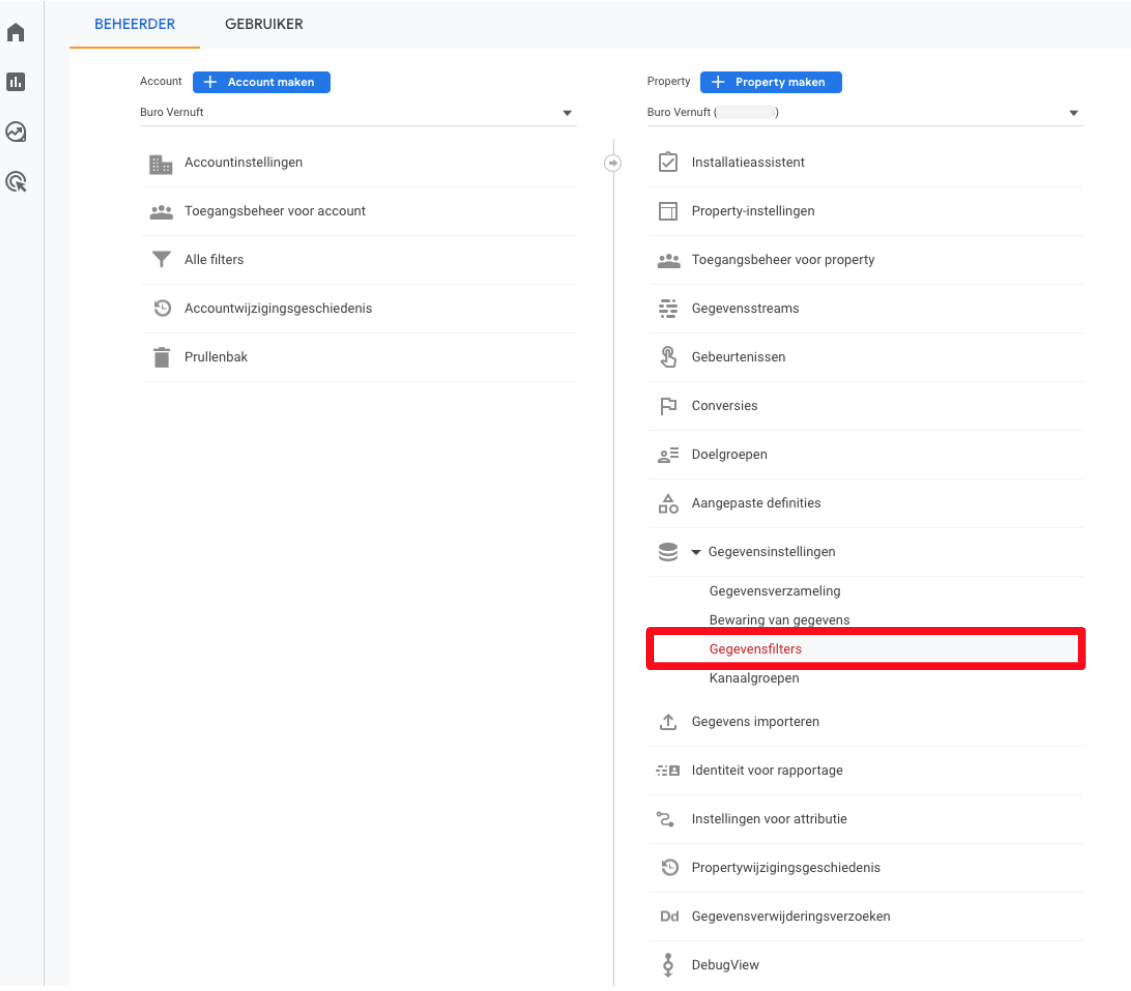Click the Property maken button
1131x991 pixels.
click(x=770, y=82)
